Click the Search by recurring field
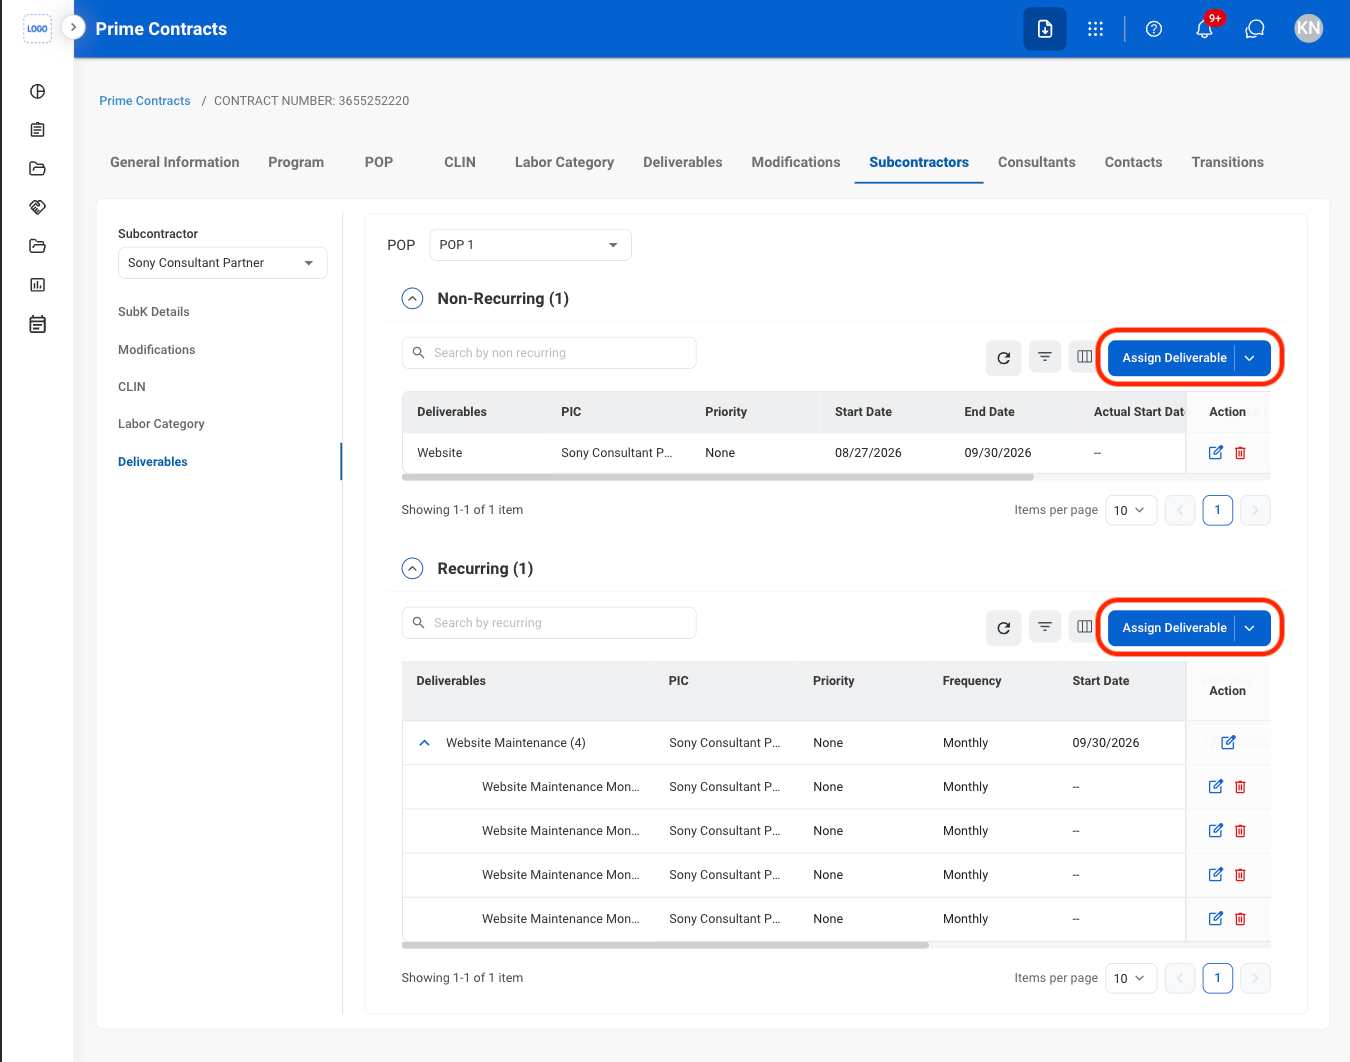Image resolution: width=1350 pixels, height=1062 pixels. point(549,623)
